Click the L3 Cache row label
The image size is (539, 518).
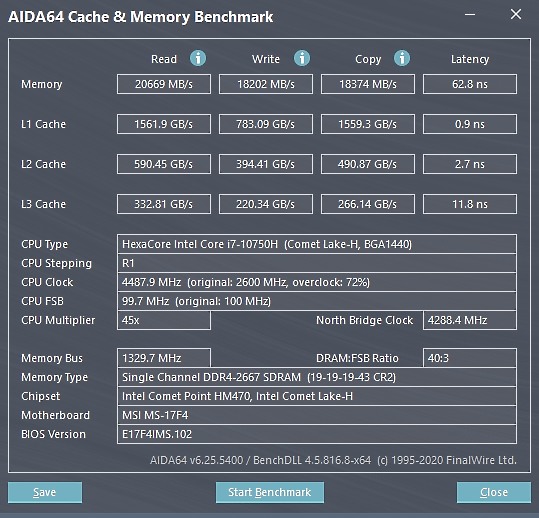click(43, 204)
